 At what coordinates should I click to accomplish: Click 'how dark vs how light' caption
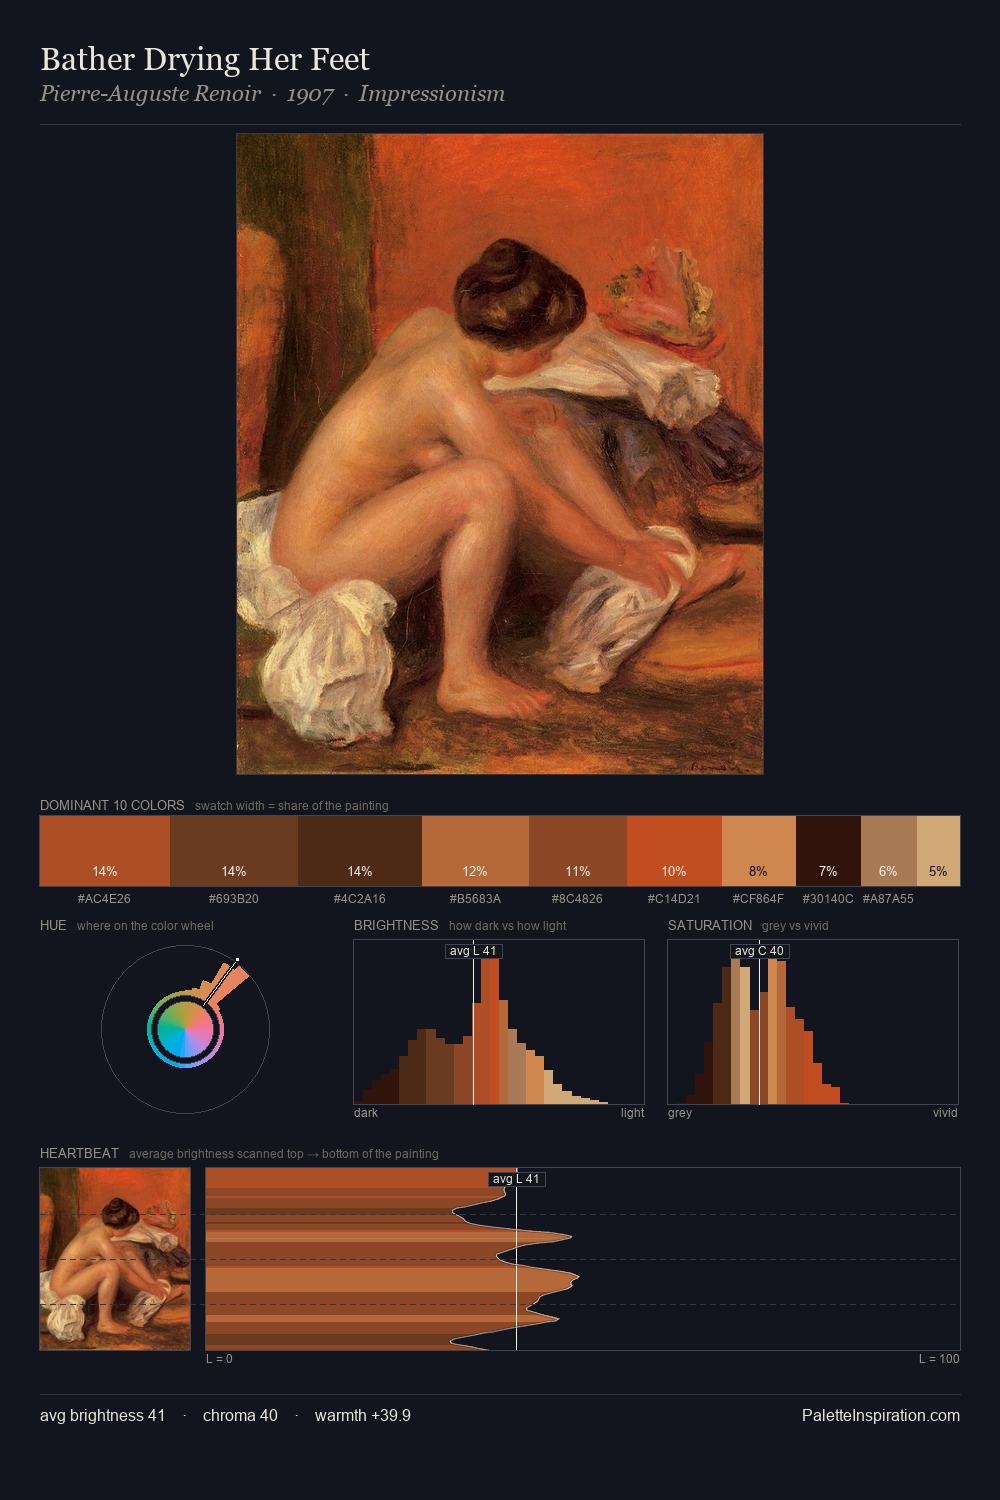(x=507, y=926)
